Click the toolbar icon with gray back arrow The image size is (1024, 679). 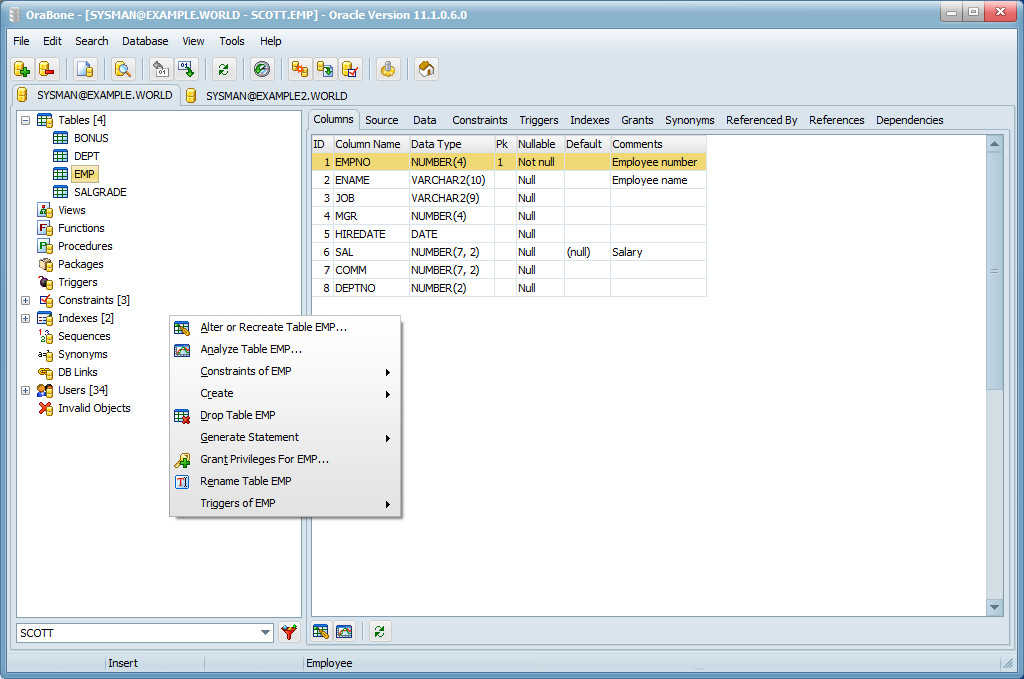point(161,69)
